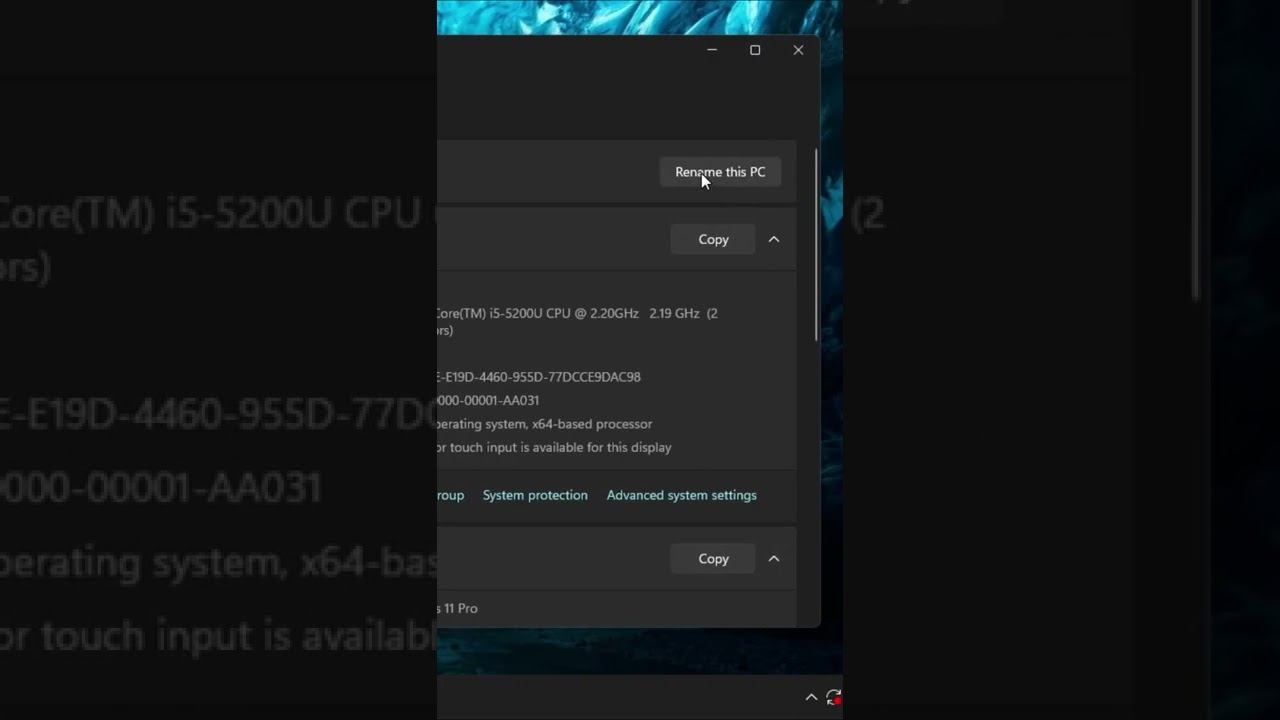Close the Settings window
The image size is (1280, 720).
point(798,50)
